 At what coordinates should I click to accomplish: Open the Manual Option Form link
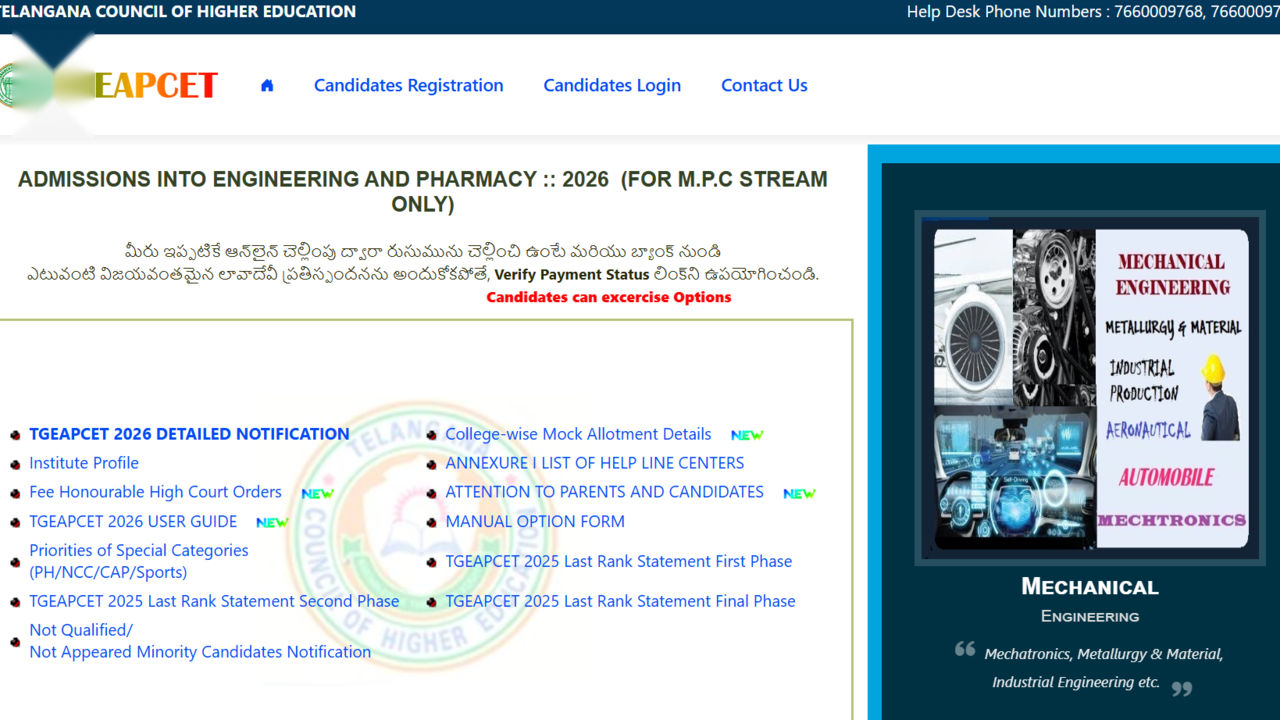coord(535,521)
